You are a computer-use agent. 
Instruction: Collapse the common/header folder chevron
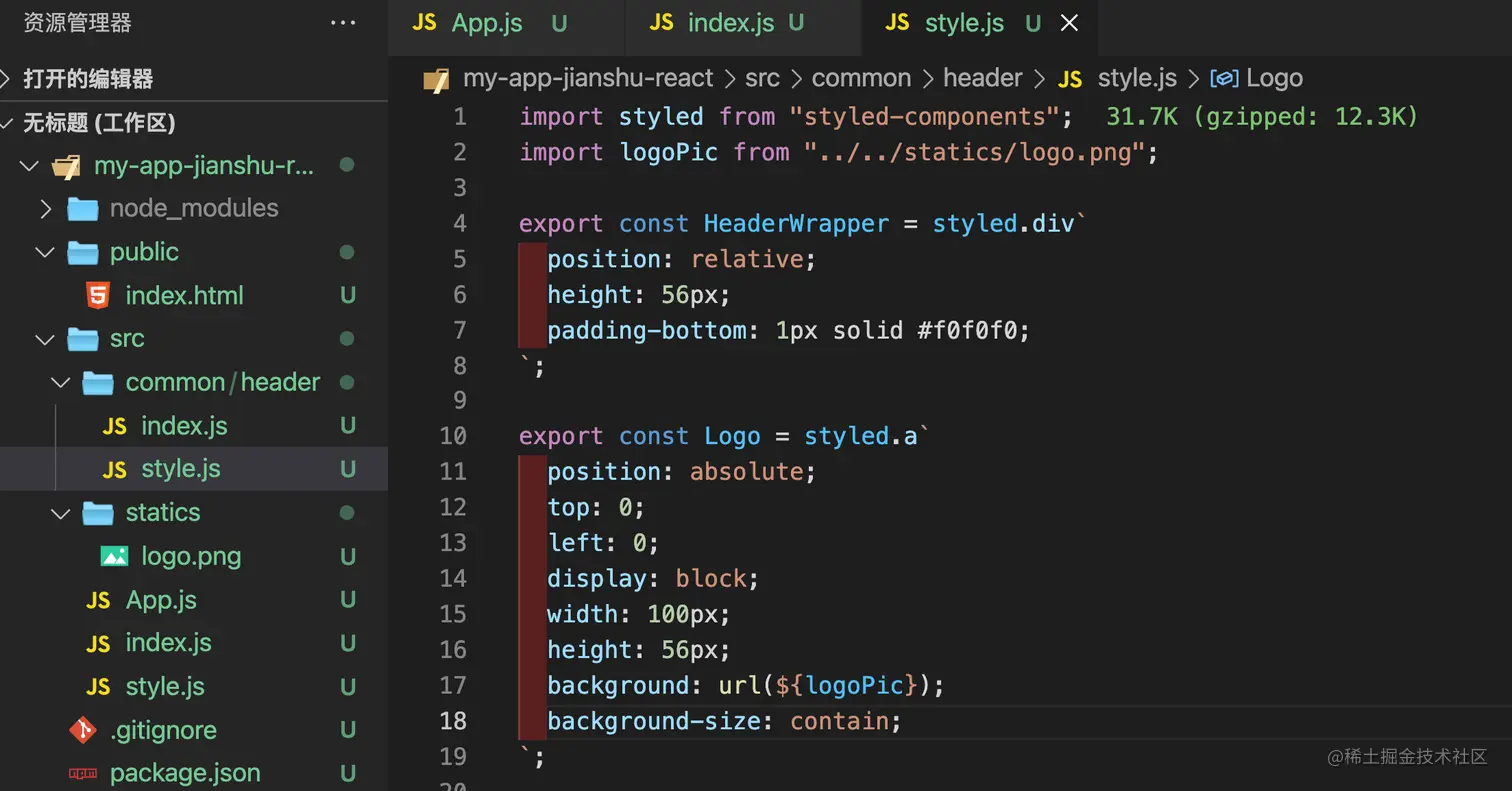pyautogui.click(x=61, y=382)
